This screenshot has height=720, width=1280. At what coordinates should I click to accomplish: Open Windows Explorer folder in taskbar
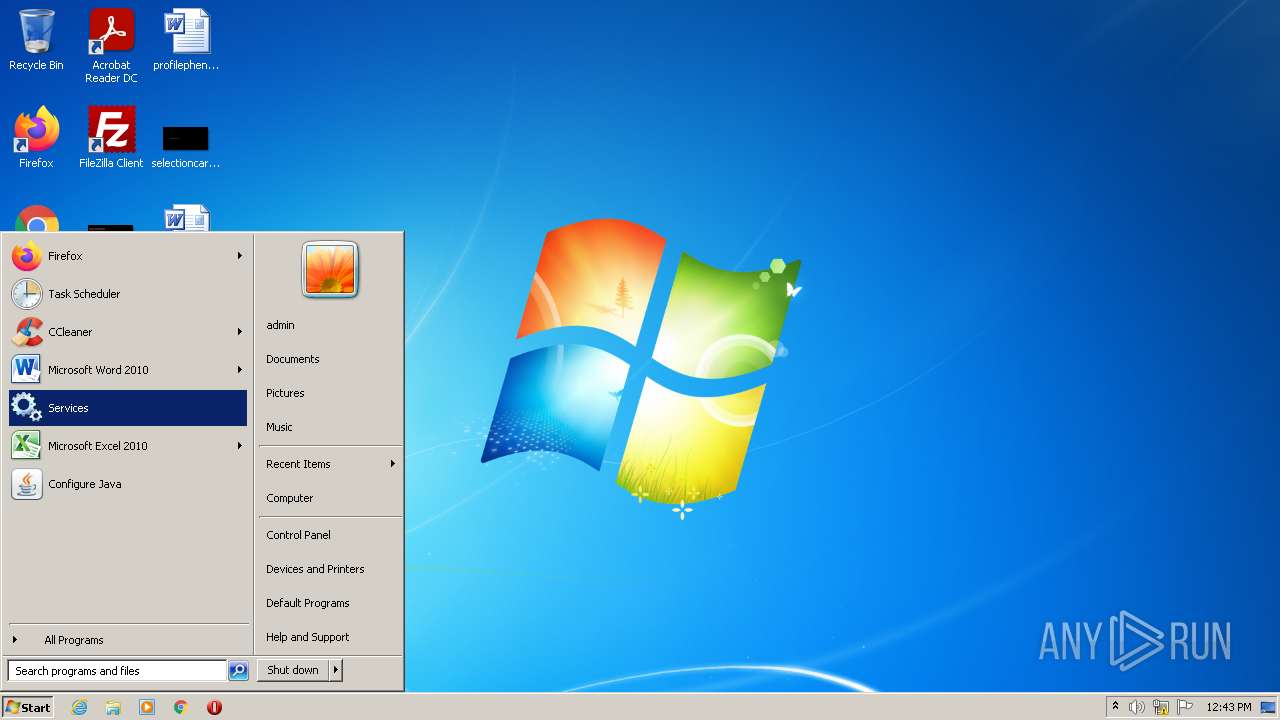[x=113, y=707]
